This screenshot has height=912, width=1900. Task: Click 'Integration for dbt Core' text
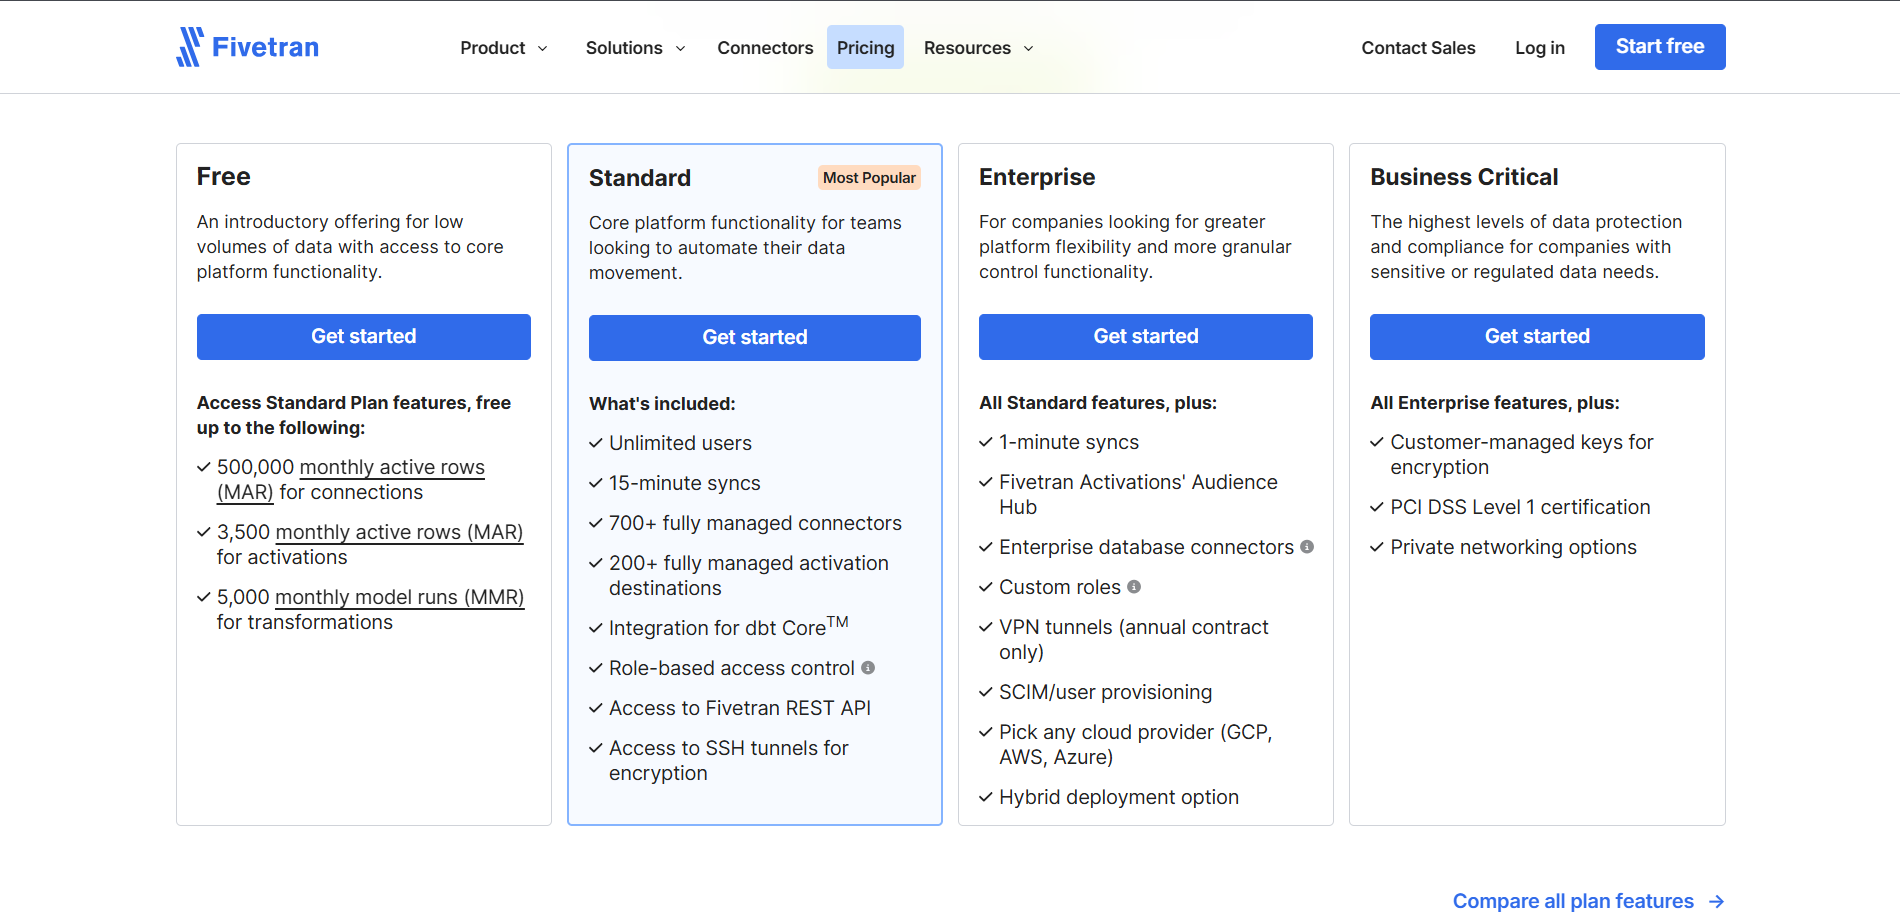(x=728, y=627)
